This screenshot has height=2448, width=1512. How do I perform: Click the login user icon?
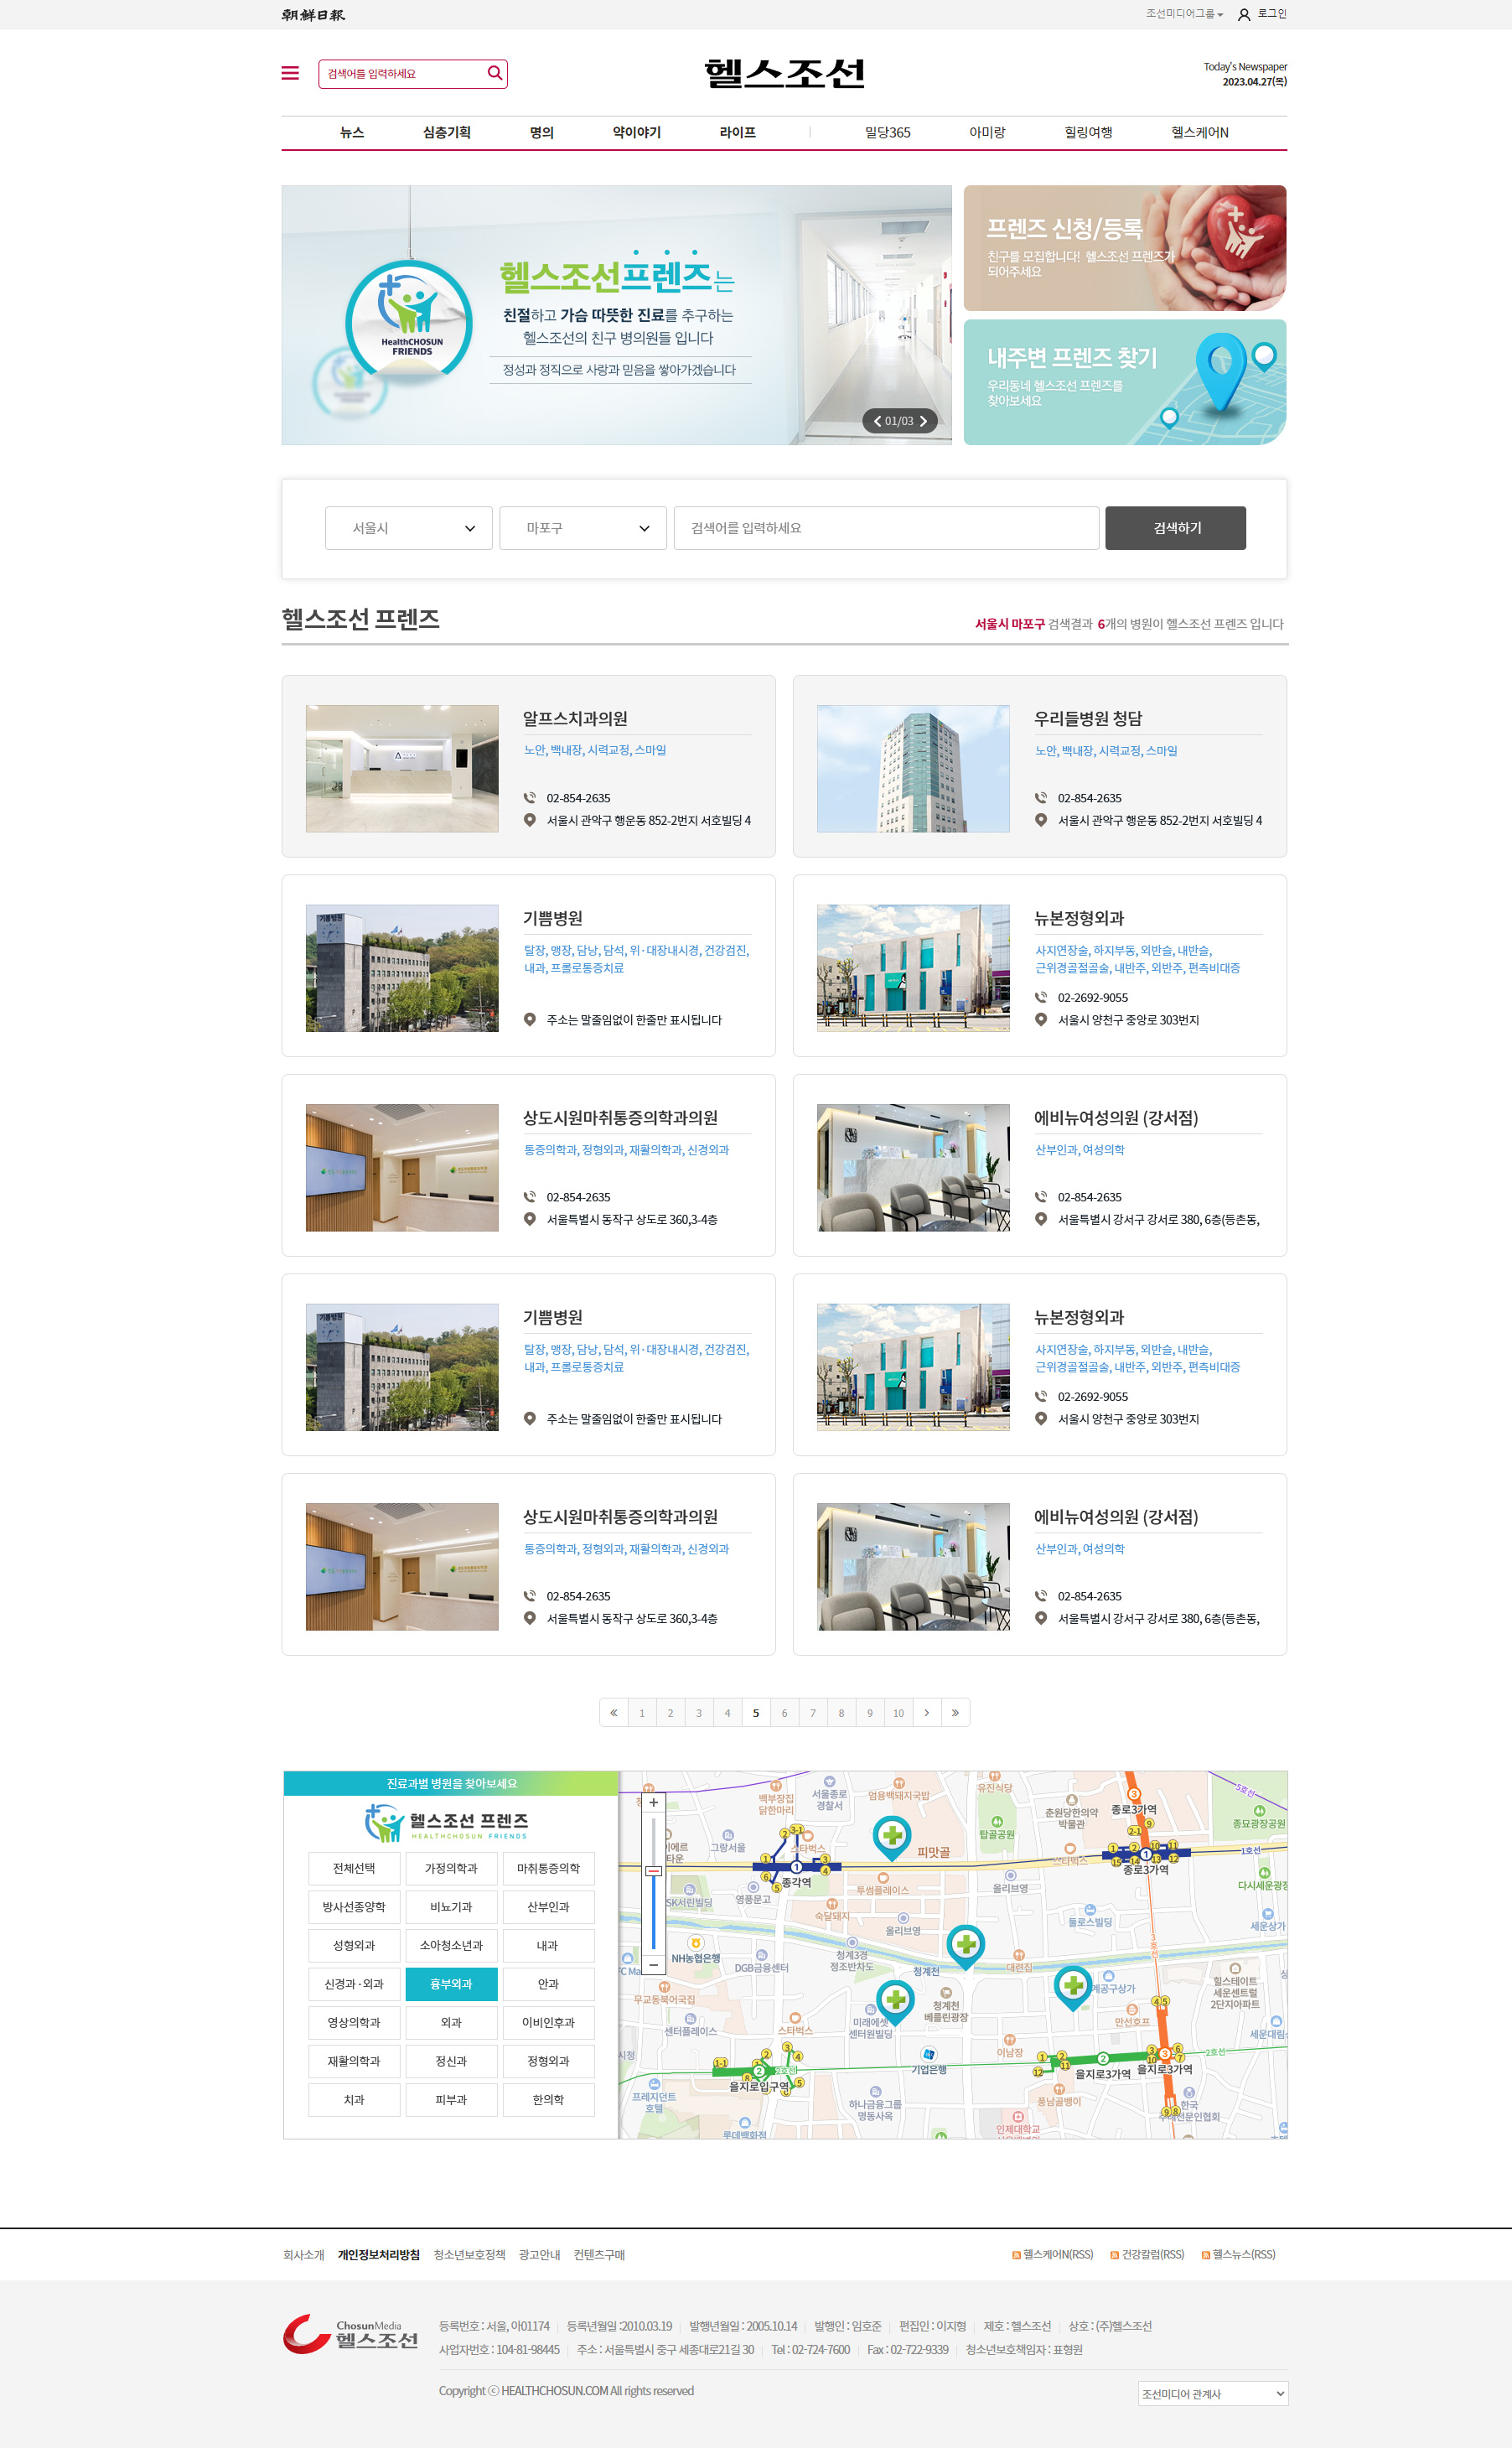coord(1244,15)
